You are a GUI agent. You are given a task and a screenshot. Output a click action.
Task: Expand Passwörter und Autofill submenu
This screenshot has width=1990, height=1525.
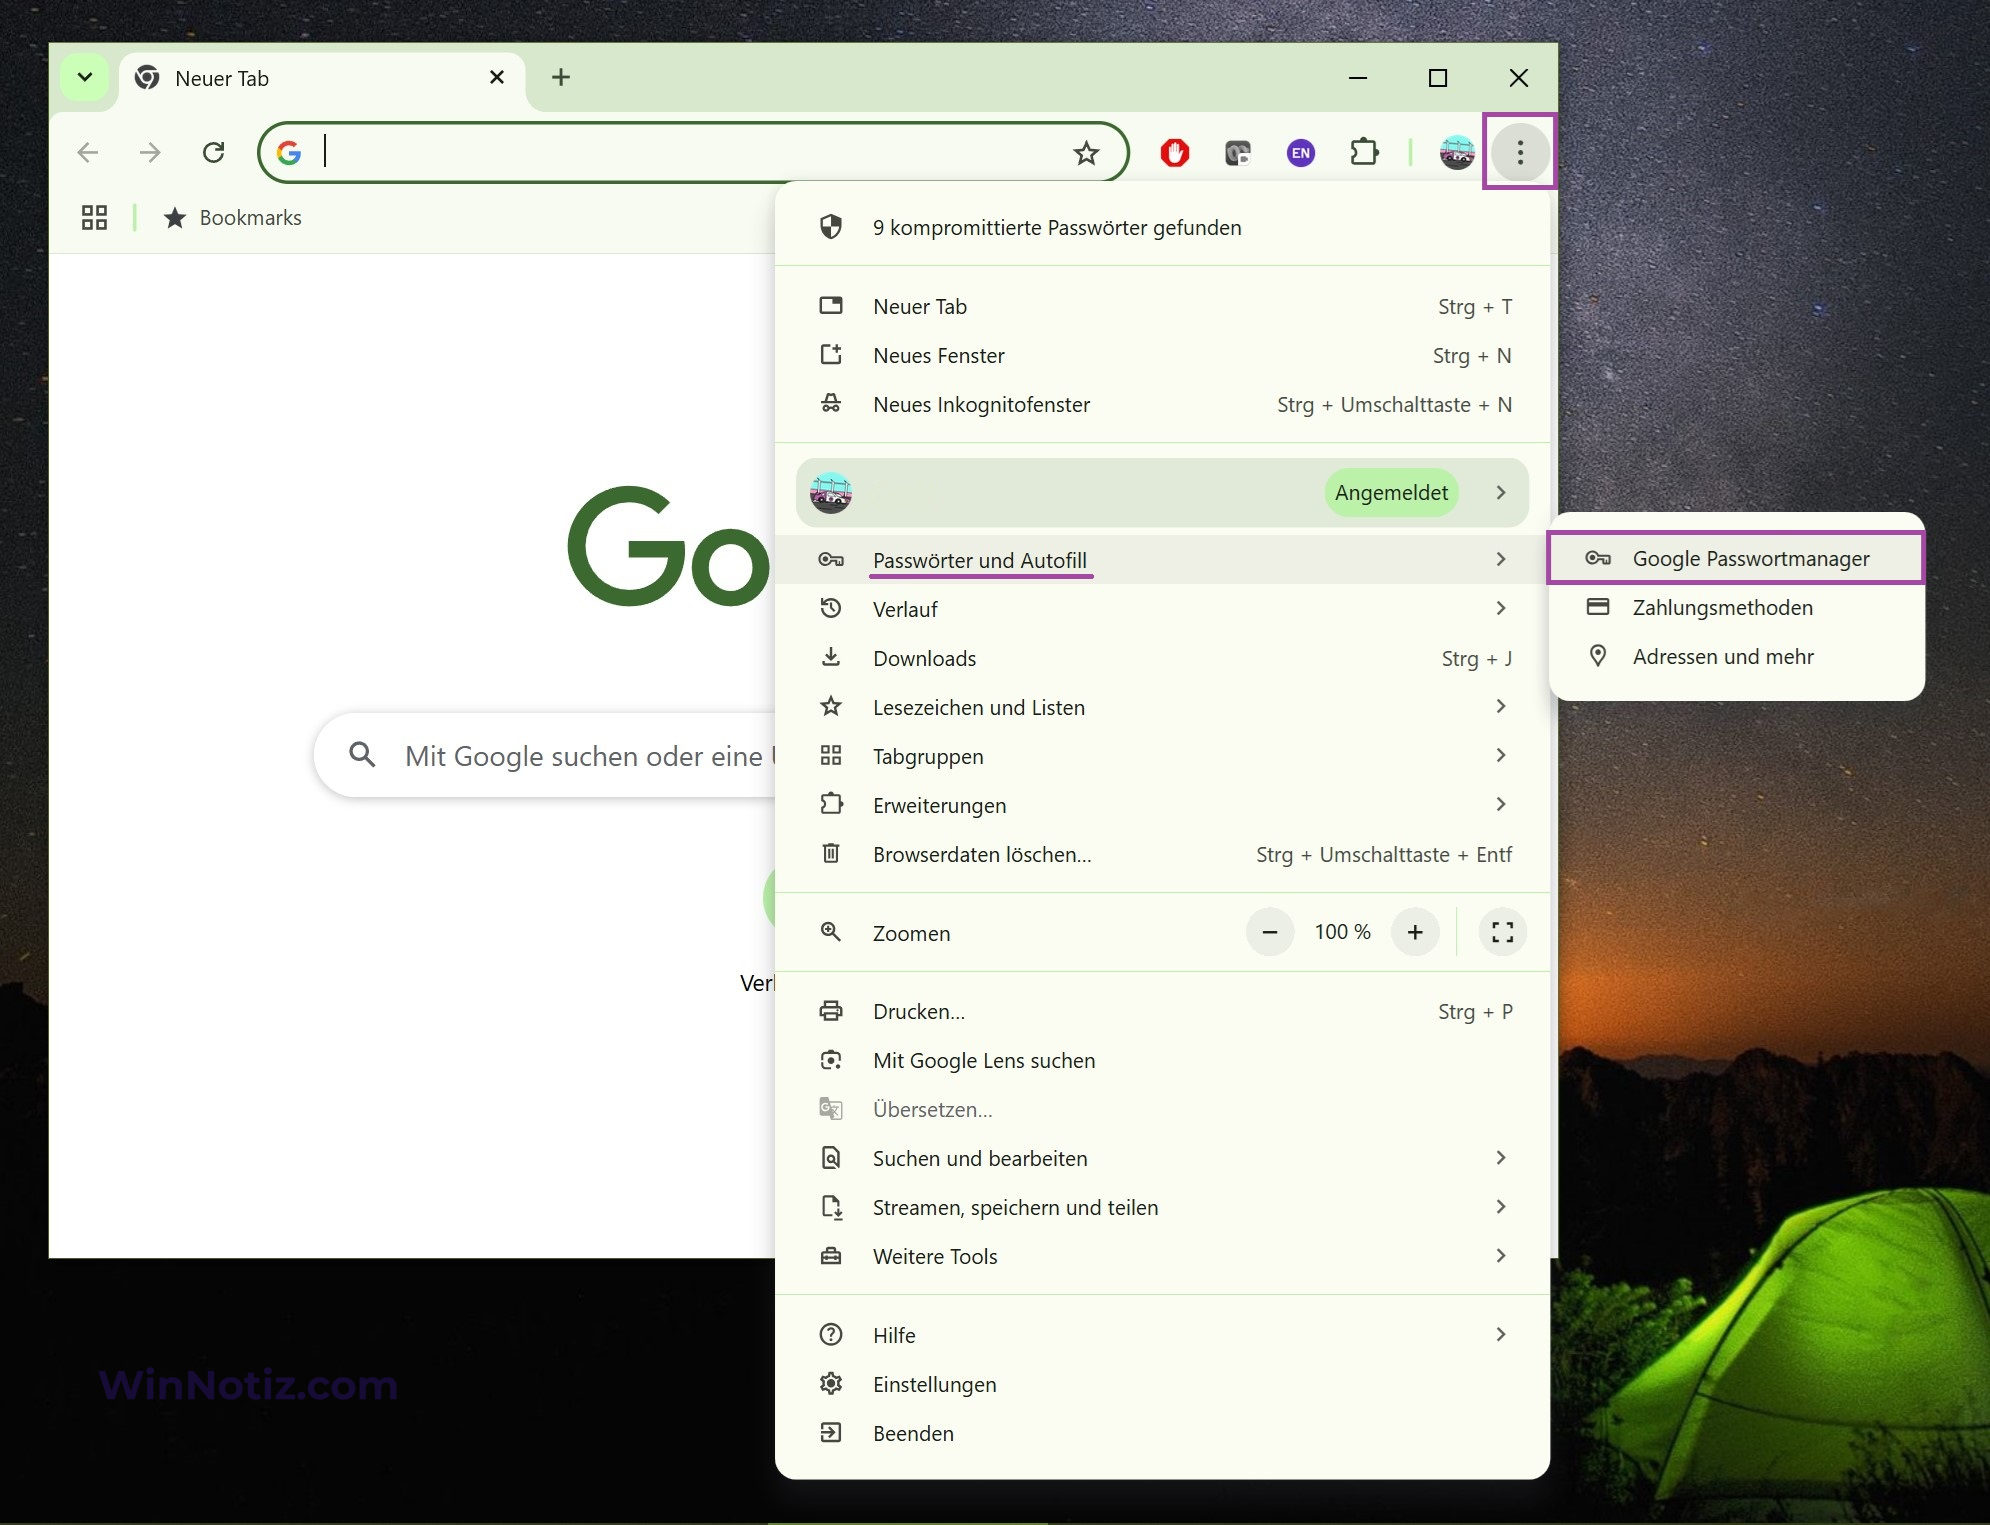1163,559
